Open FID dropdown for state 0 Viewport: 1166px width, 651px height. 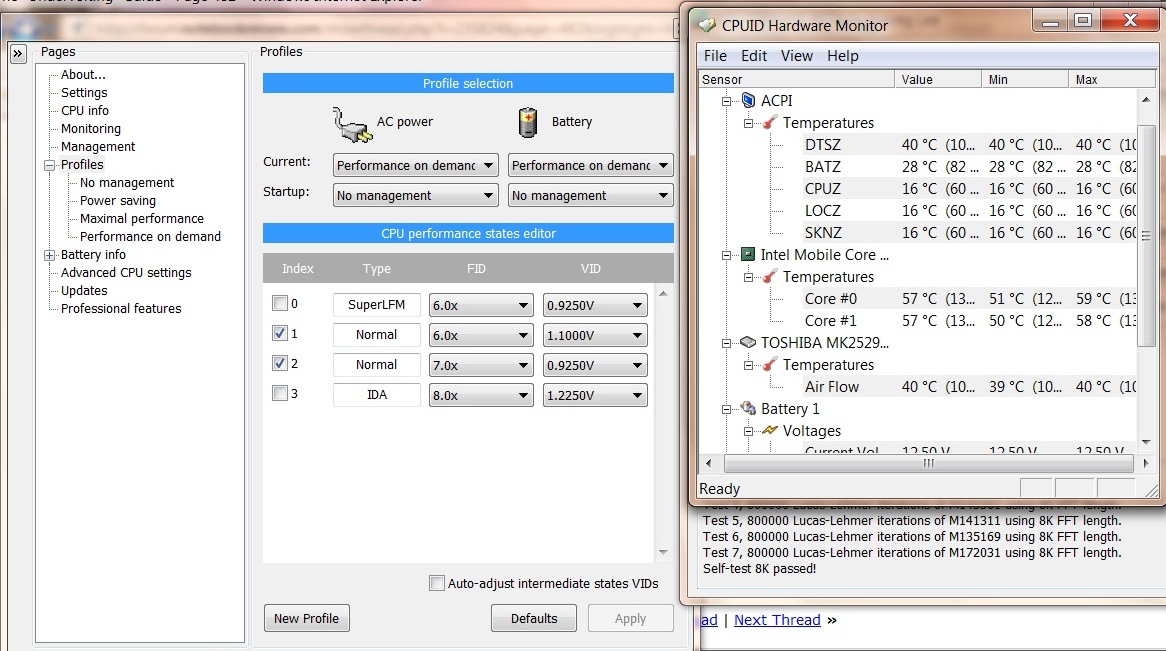coord(480,305)
